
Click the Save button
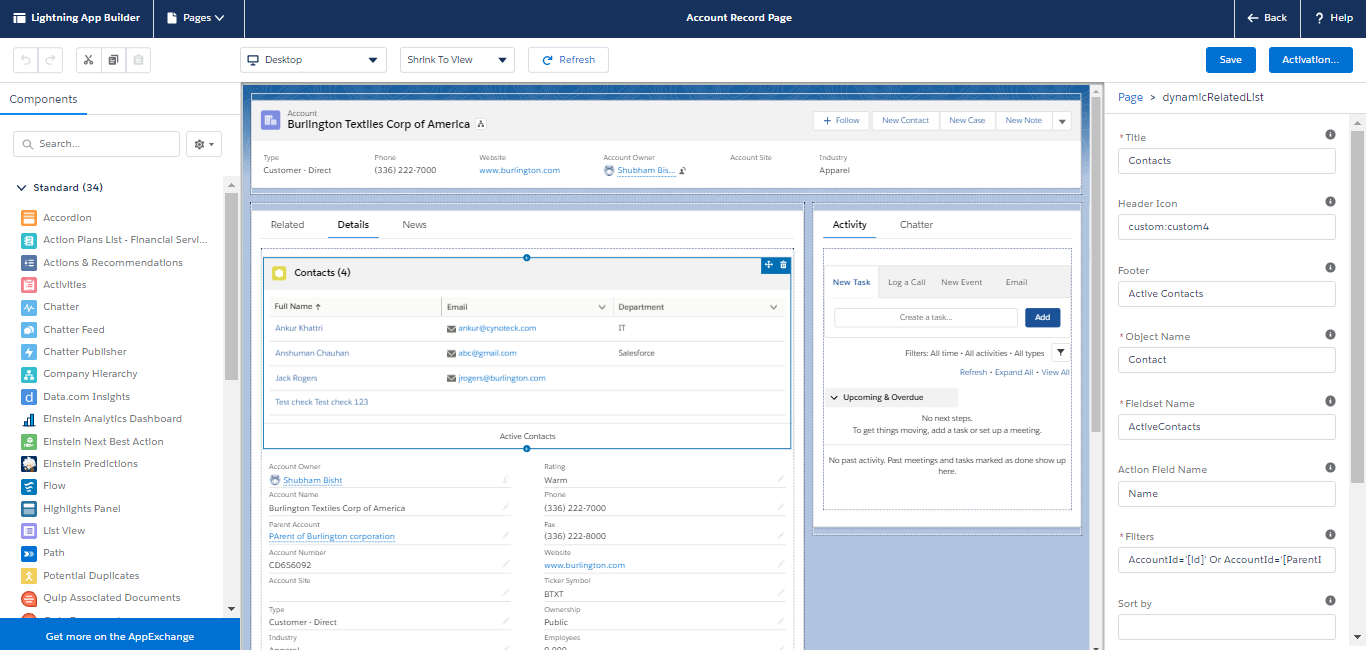[x=1230, y=59]
